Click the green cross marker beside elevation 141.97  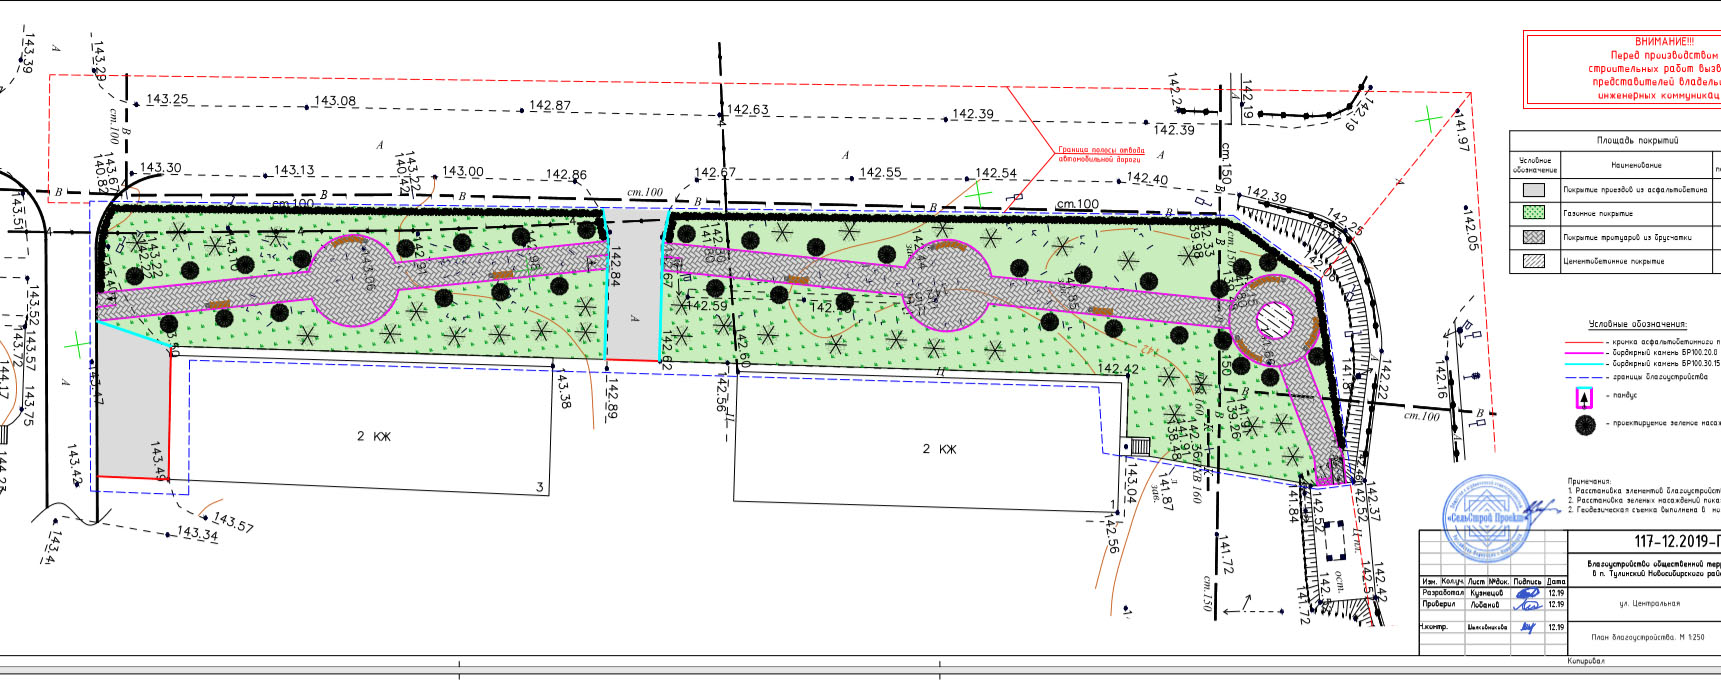(1430, 121)
